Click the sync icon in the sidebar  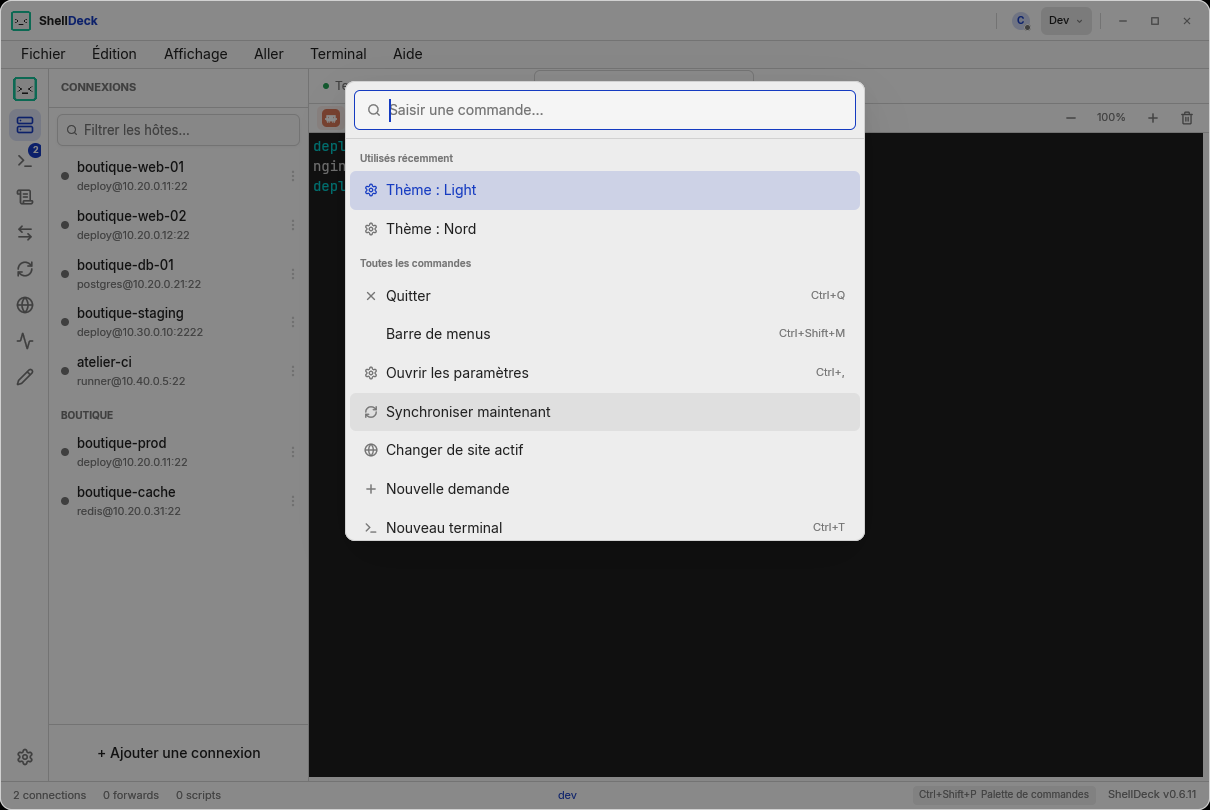25,269
